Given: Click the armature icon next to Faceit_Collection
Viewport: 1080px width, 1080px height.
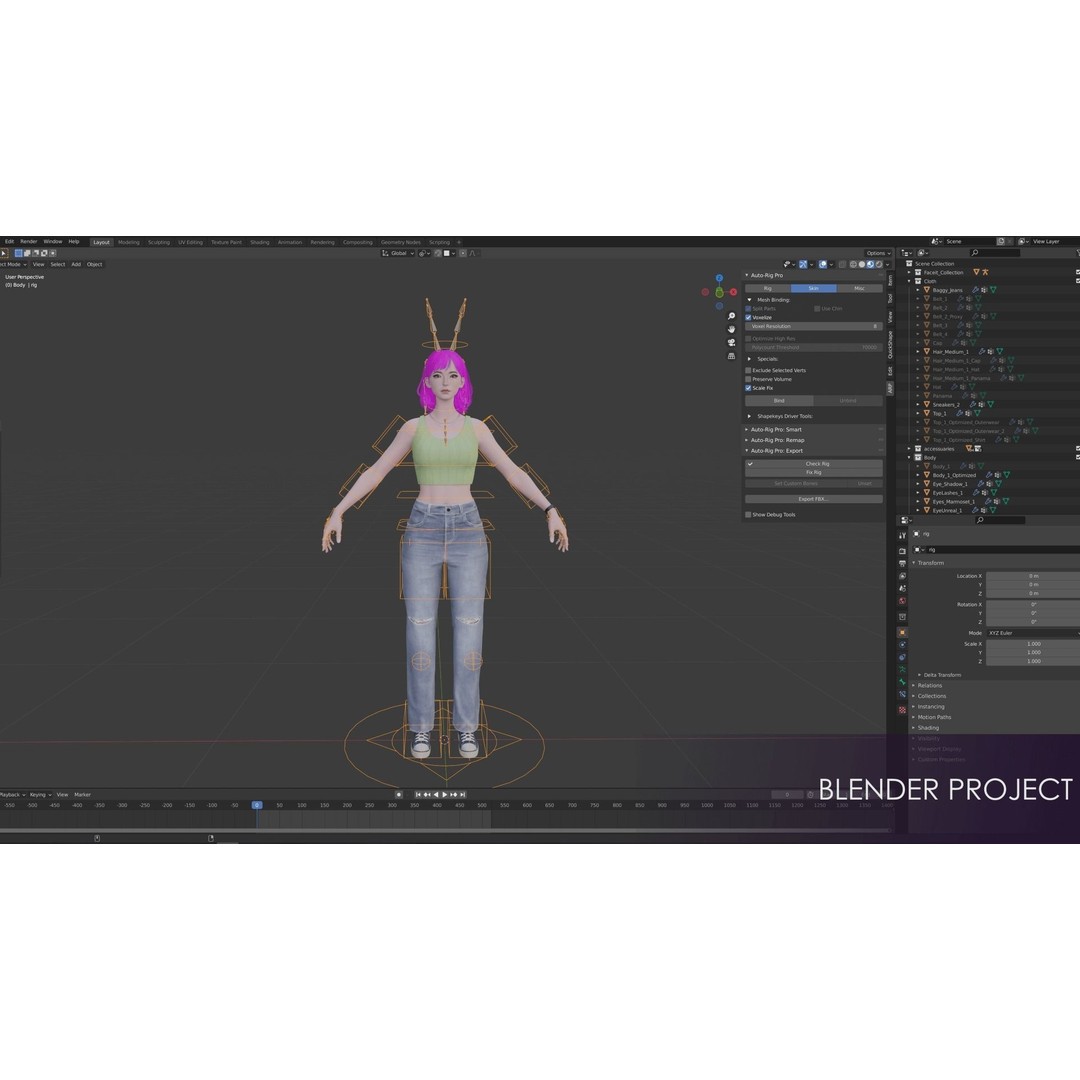Looking at the screenshot, I should 985,272.
